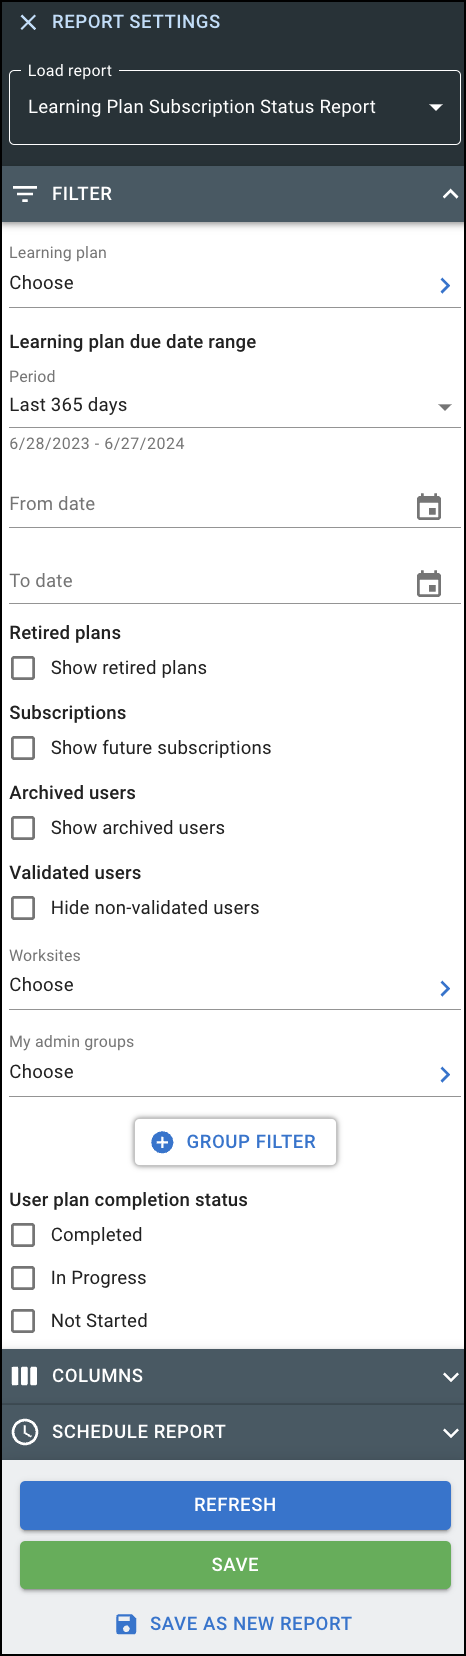Enable Show retired plans checkbox
The image size is (466, 1656).
pyautogui.click(x=23, y=668)
